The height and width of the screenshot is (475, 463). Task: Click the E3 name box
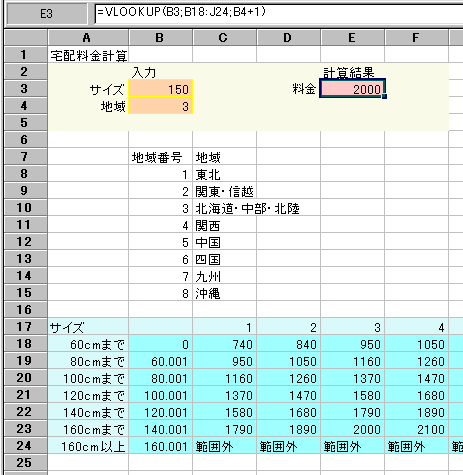point(47,14)
